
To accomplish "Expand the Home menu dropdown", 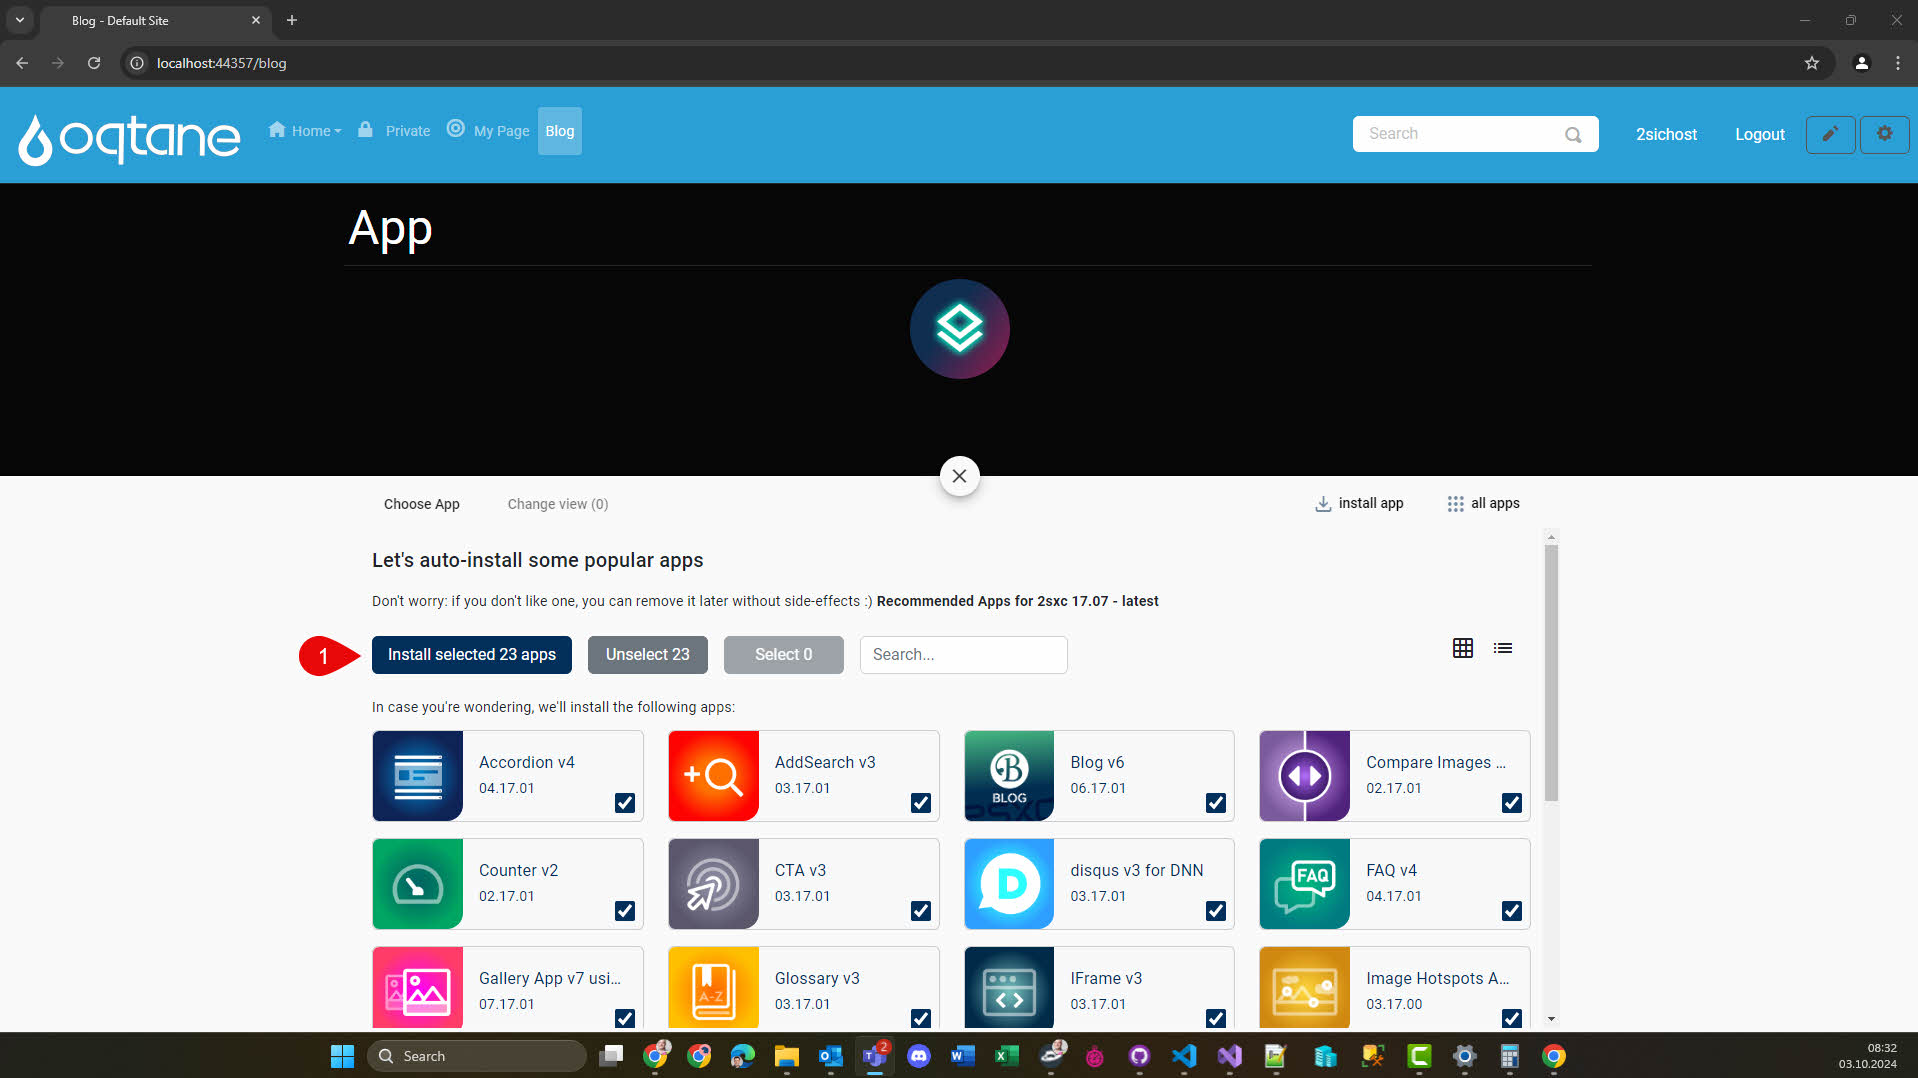I will click(305, 131).
